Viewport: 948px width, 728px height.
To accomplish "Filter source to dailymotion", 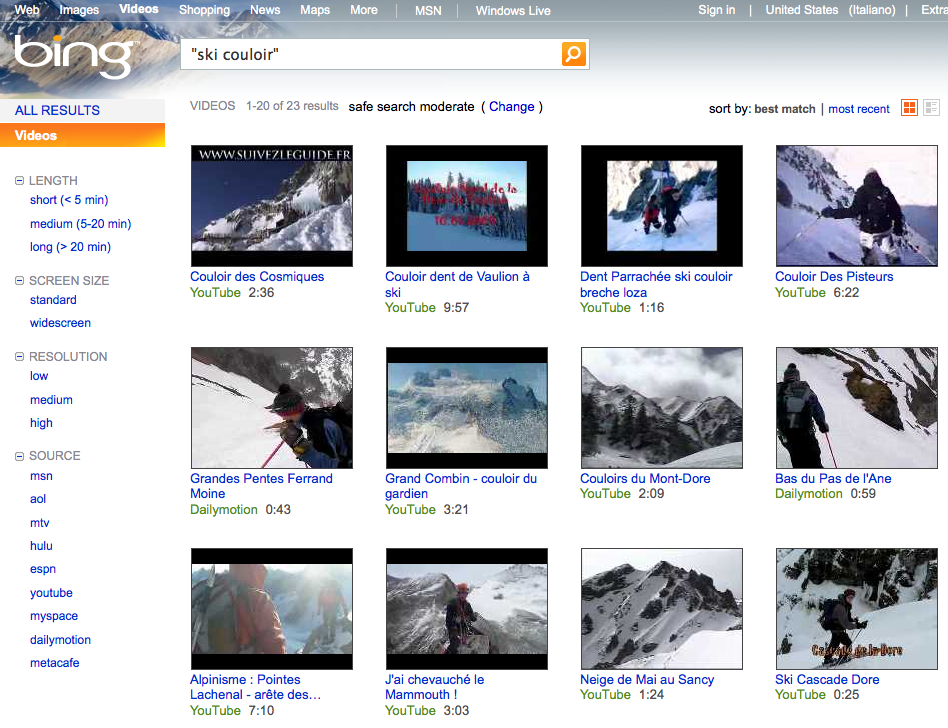I will [x=60, y=640].
